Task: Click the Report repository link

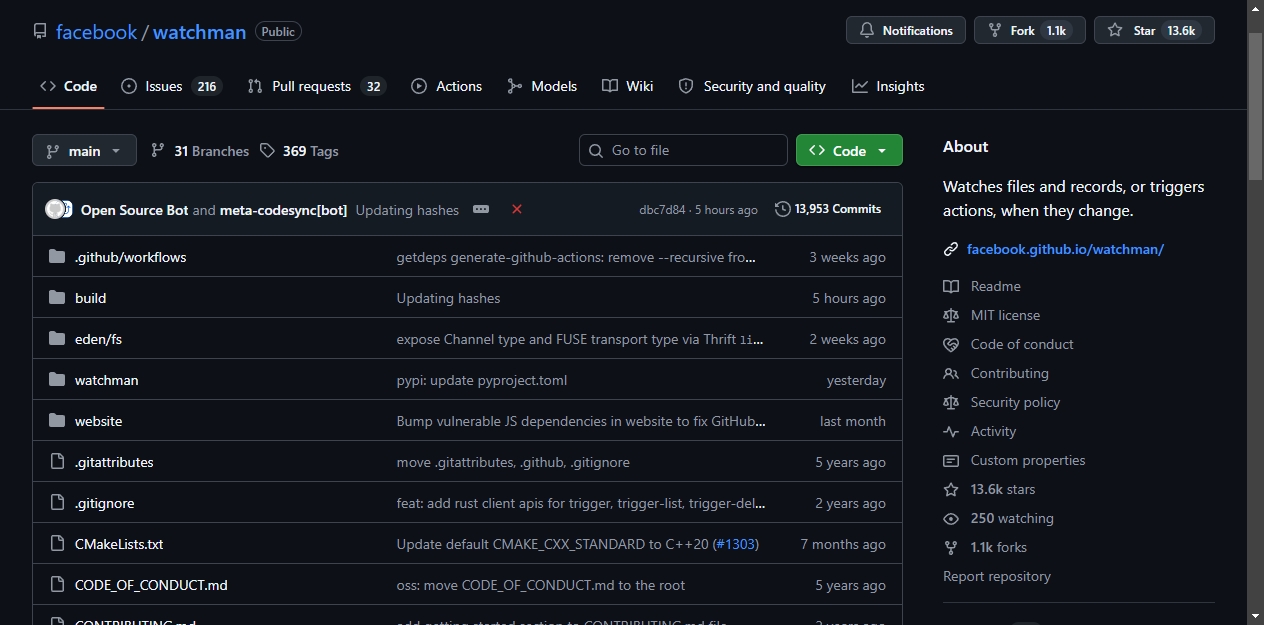Action: (997, 576)
